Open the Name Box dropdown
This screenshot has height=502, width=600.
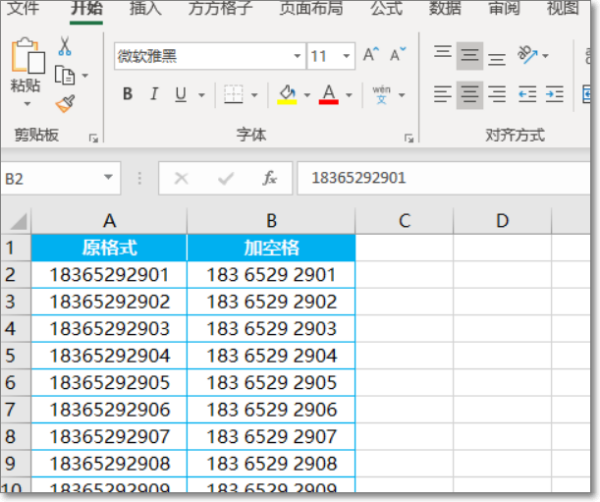pyautogui.click(x=108, y=177)
